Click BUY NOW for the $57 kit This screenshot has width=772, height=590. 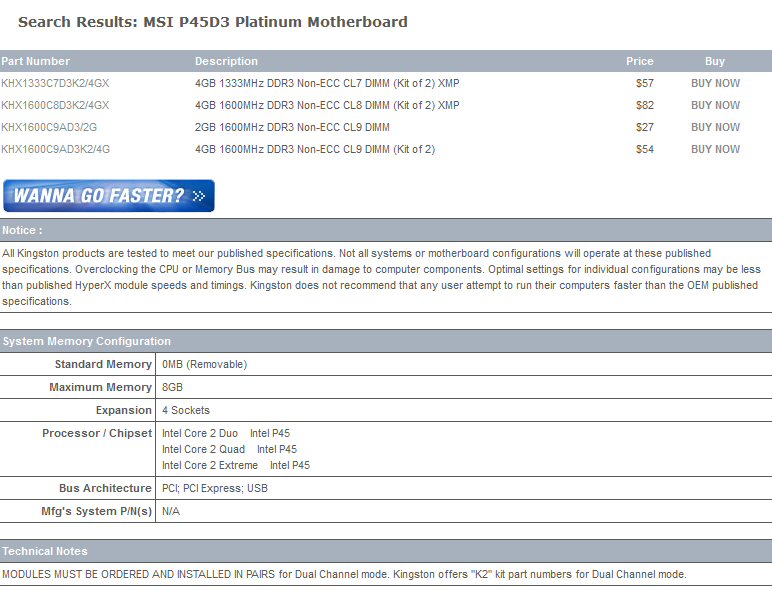tap(715, 83)
